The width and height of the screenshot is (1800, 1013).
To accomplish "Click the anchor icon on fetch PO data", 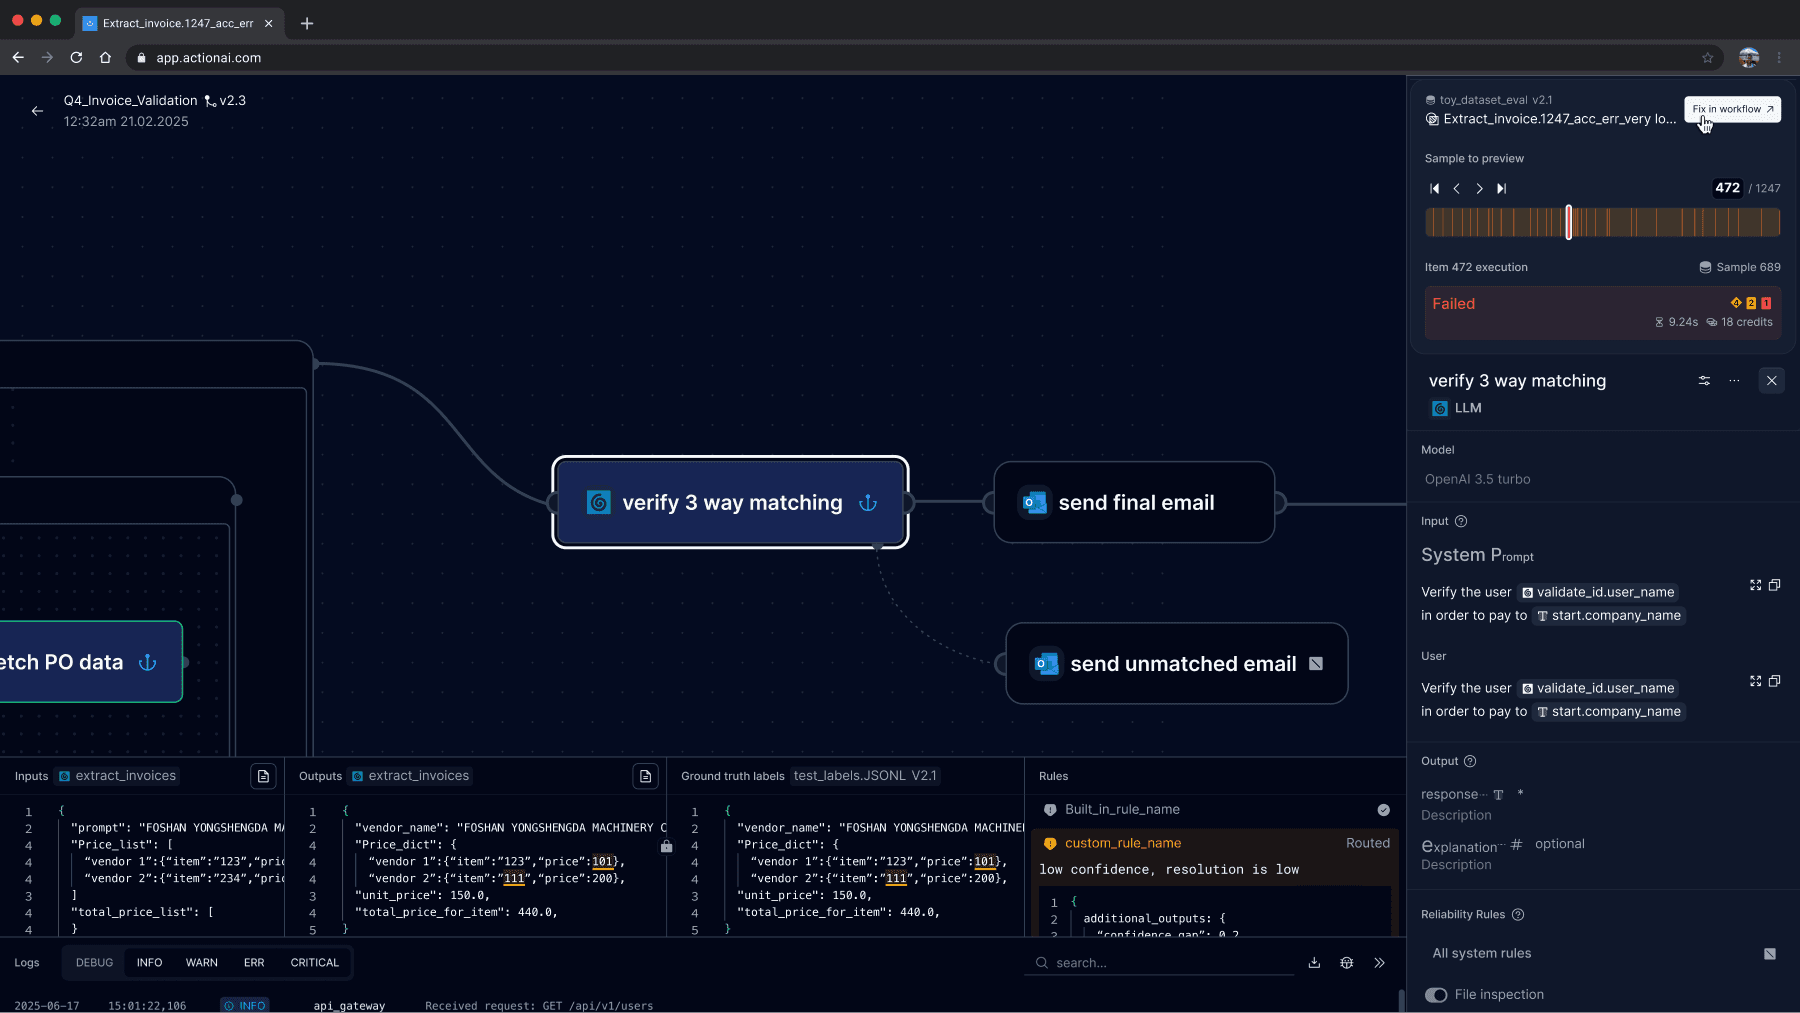I will pyautogui.click(x=147, y=662).
